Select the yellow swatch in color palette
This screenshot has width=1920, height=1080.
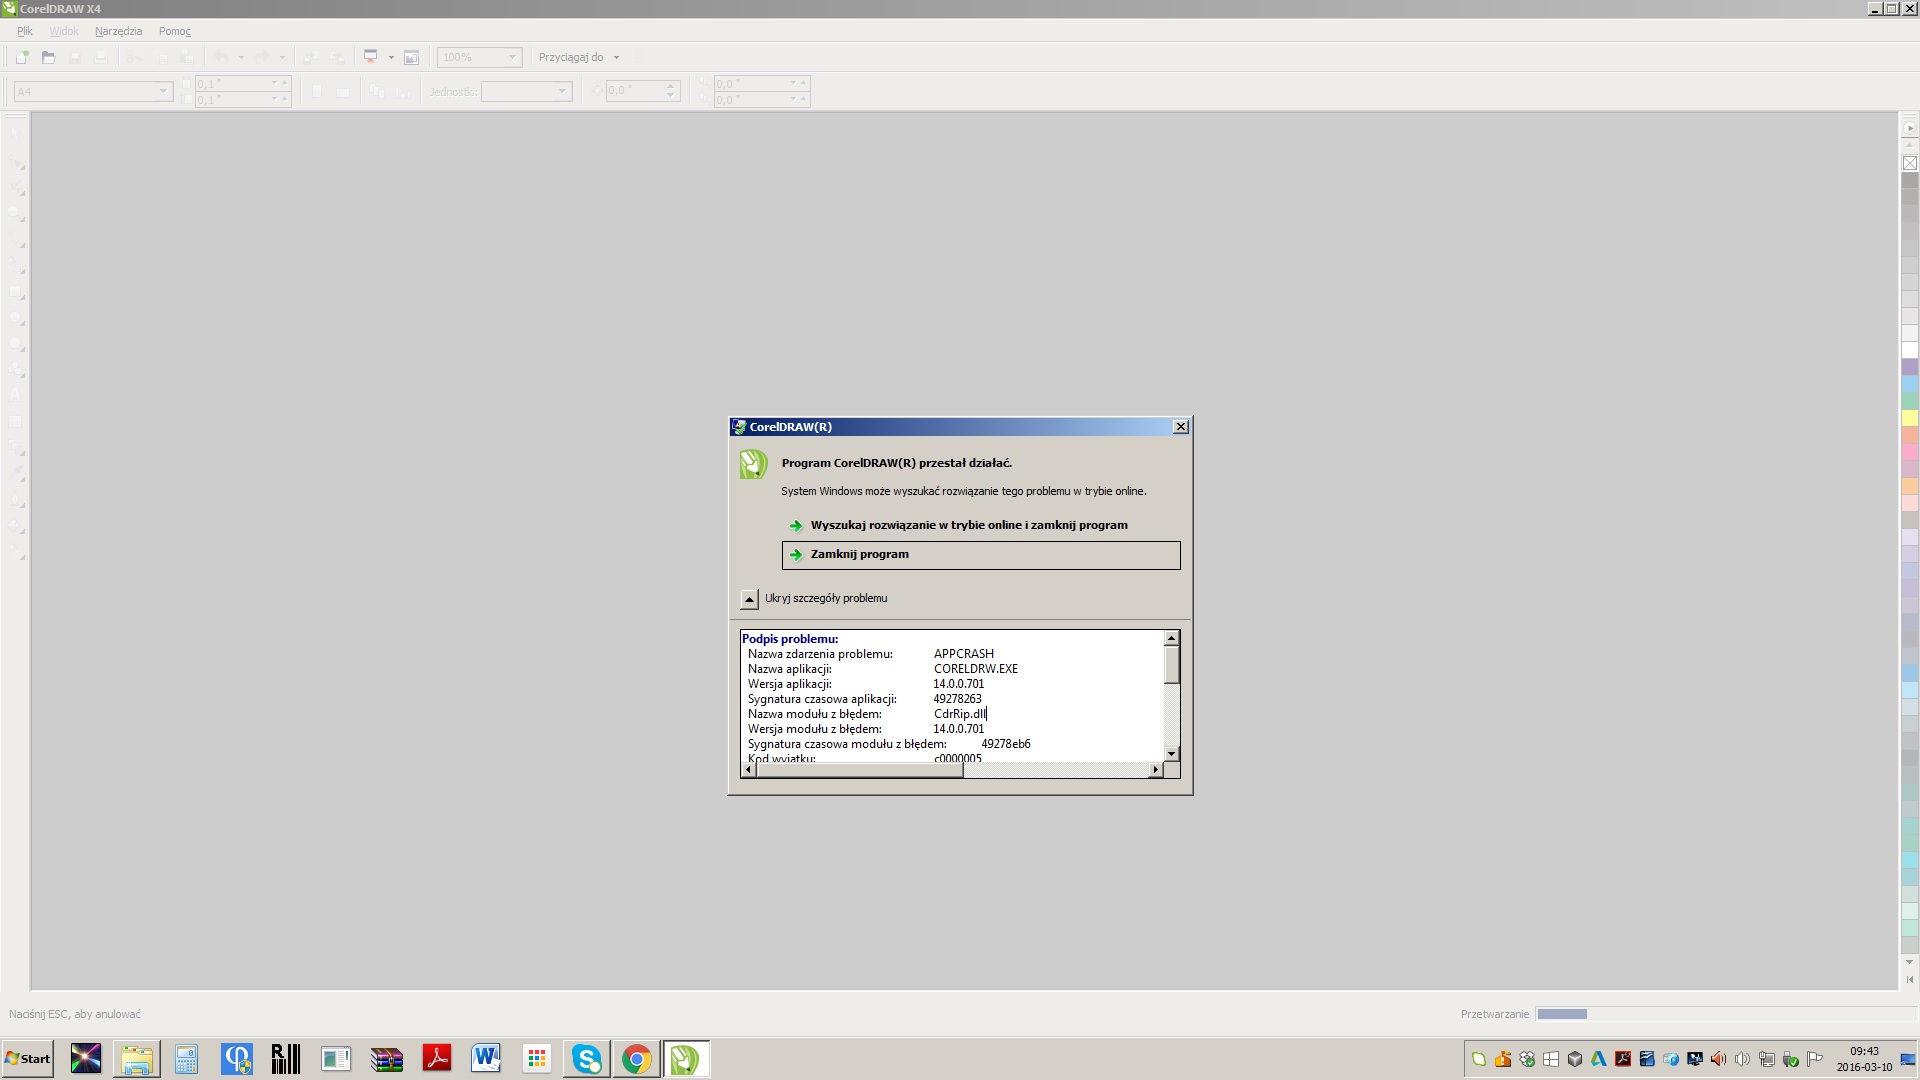click(x=1909, y=418)
